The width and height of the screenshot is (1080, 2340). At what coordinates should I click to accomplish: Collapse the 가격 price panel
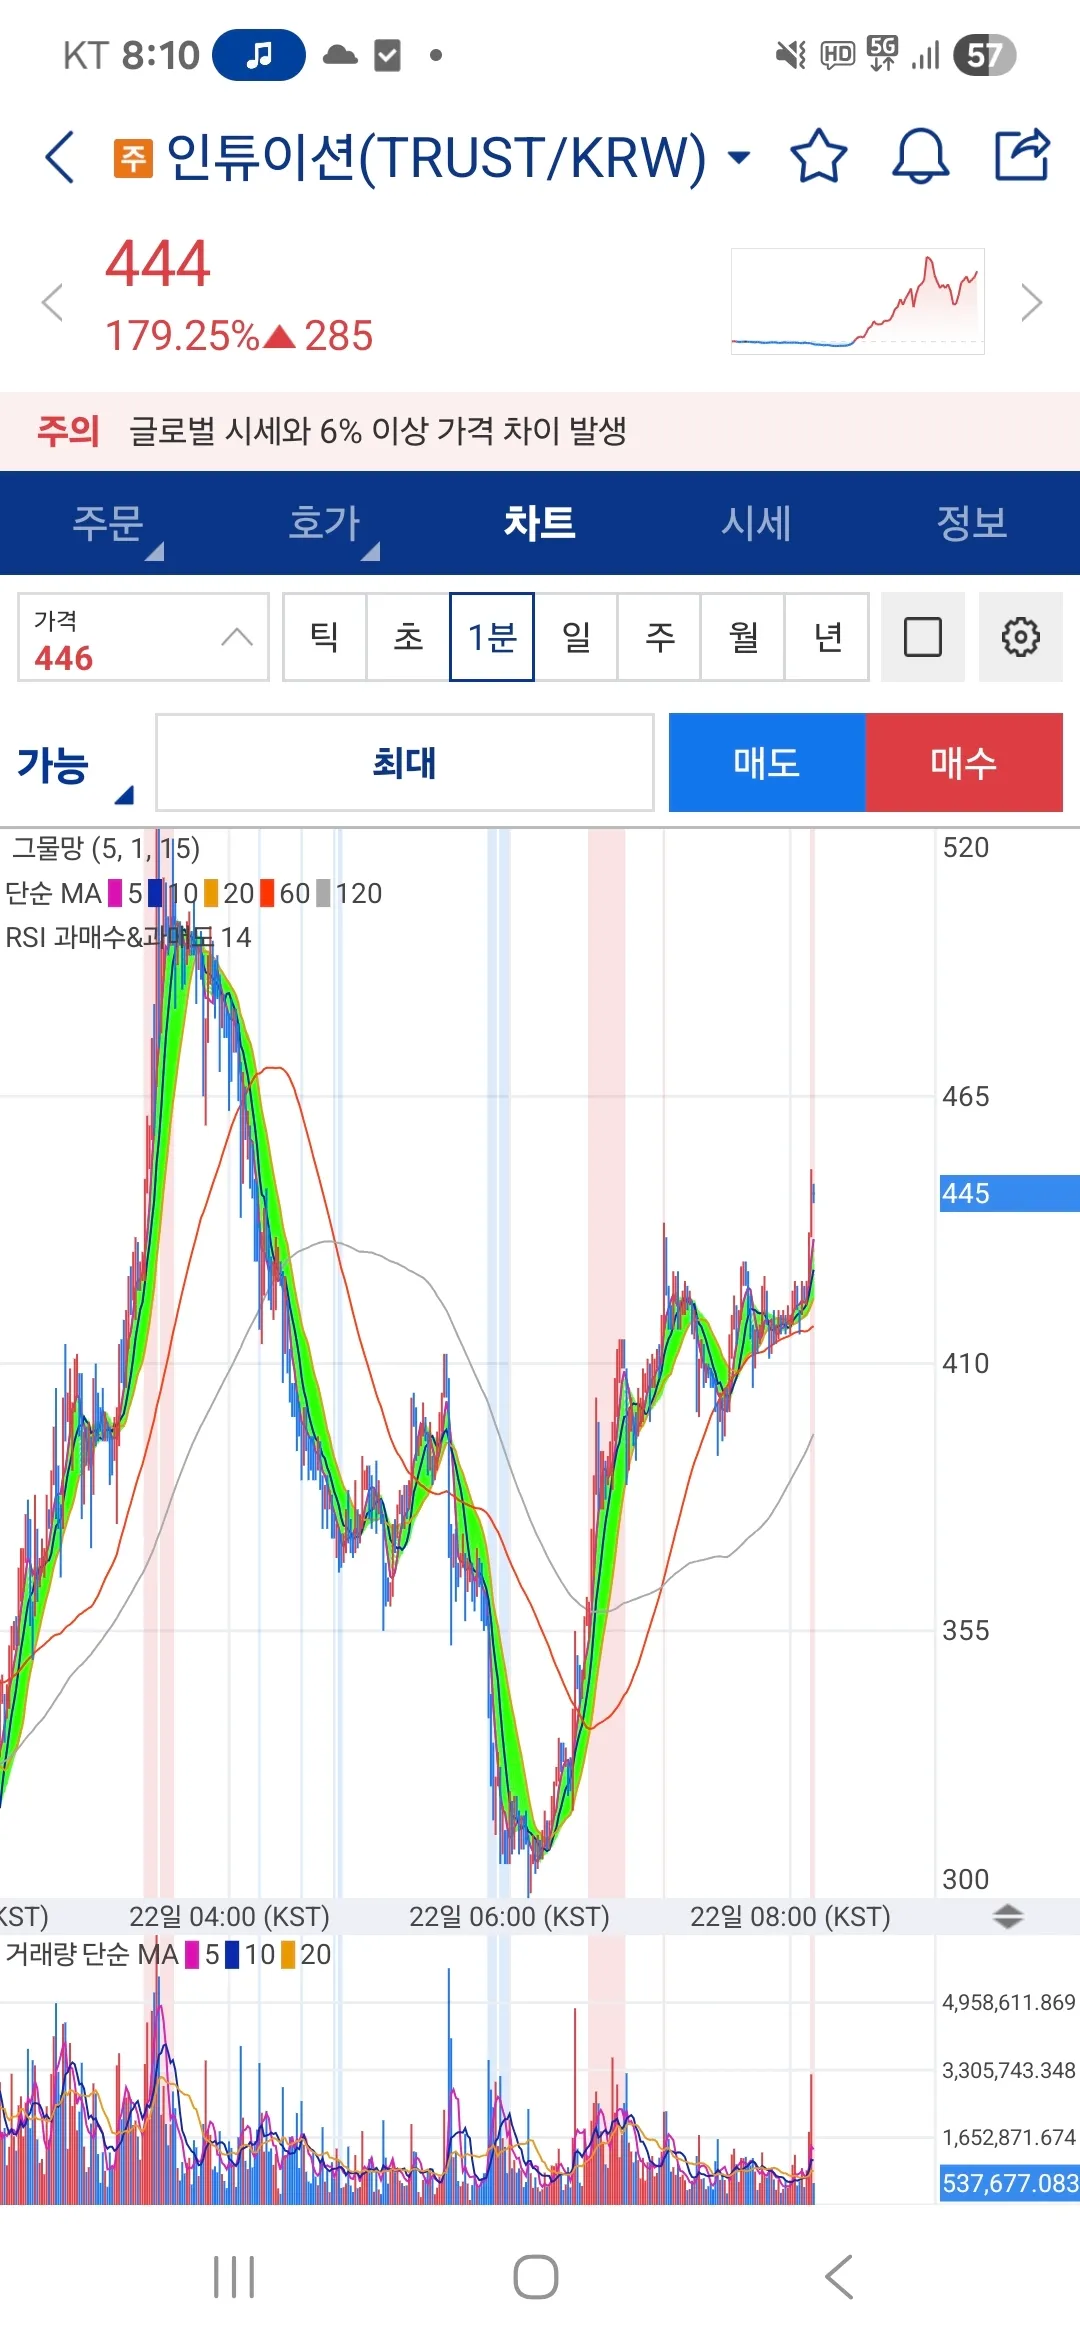pos(236,637)
